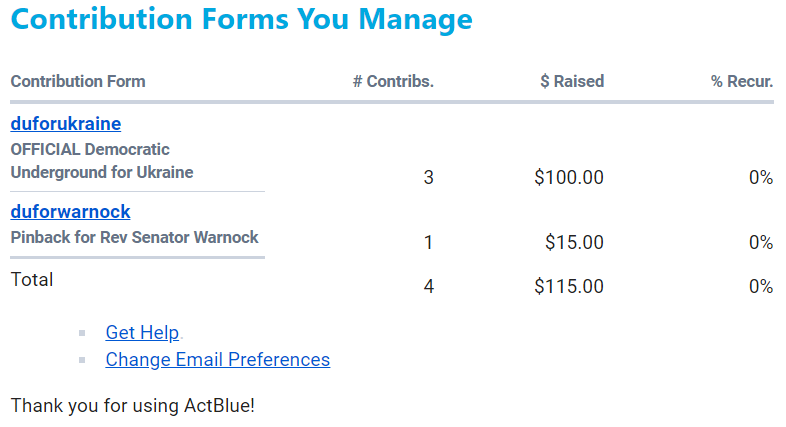Click the % Recur. column header

(x=742, y=81)
